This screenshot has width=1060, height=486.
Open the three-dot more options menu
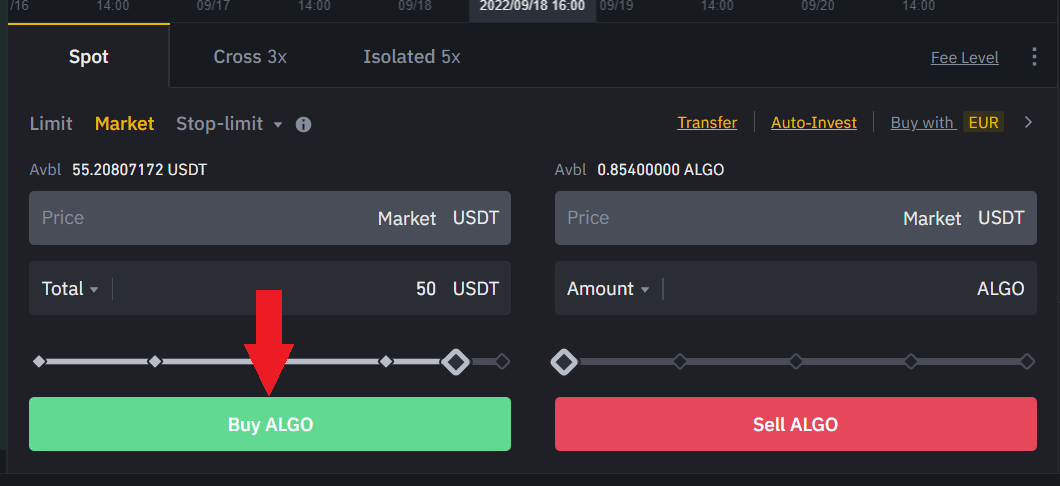(x=1034, y=57)
